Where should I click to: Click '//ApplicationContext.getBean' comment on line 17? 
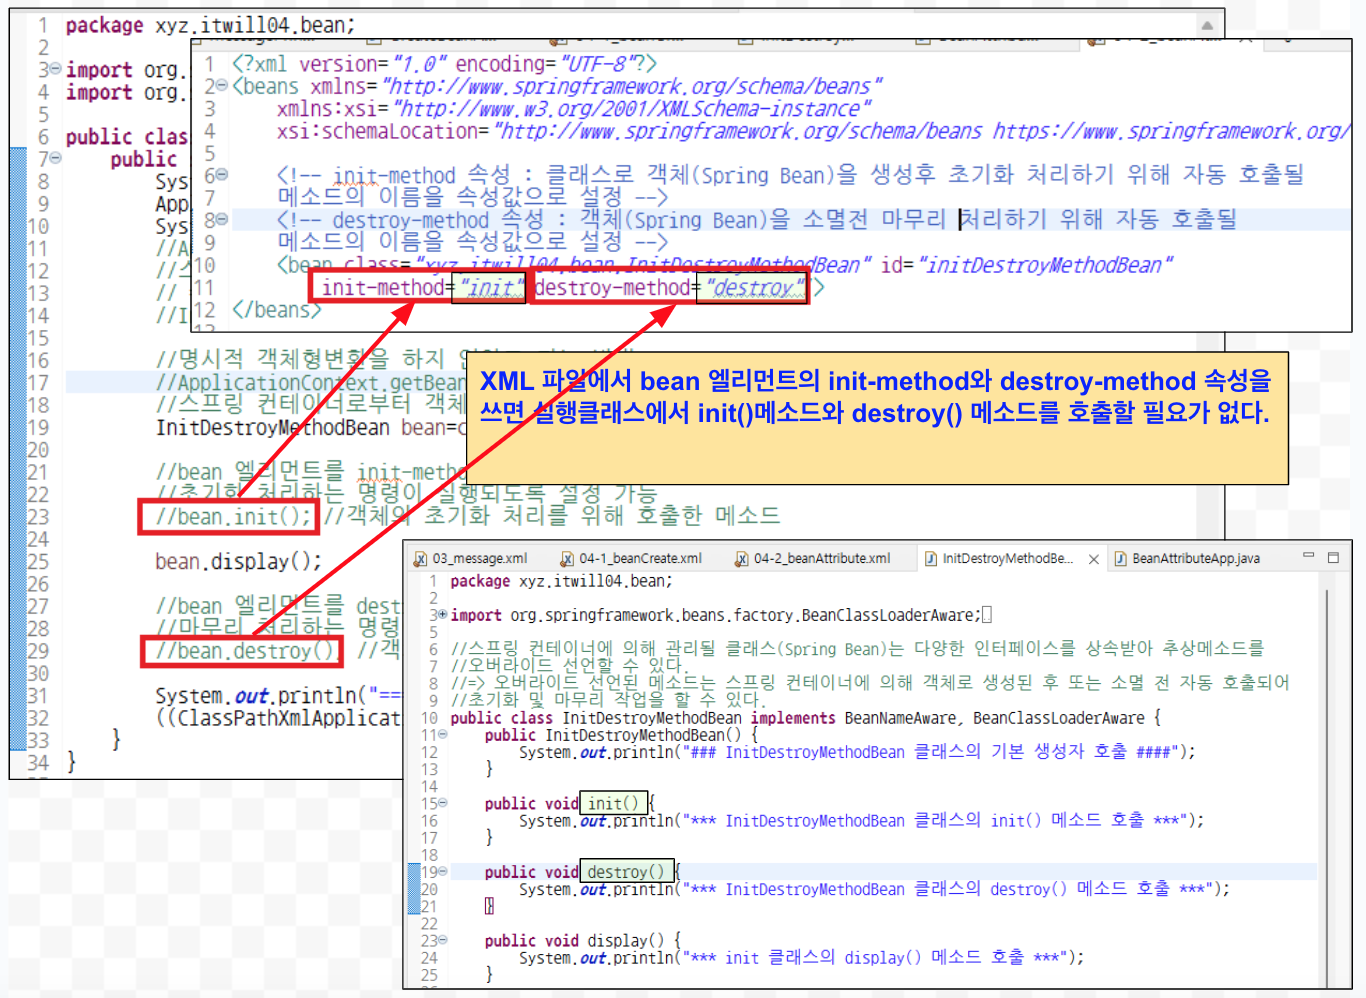pos(311,383)
